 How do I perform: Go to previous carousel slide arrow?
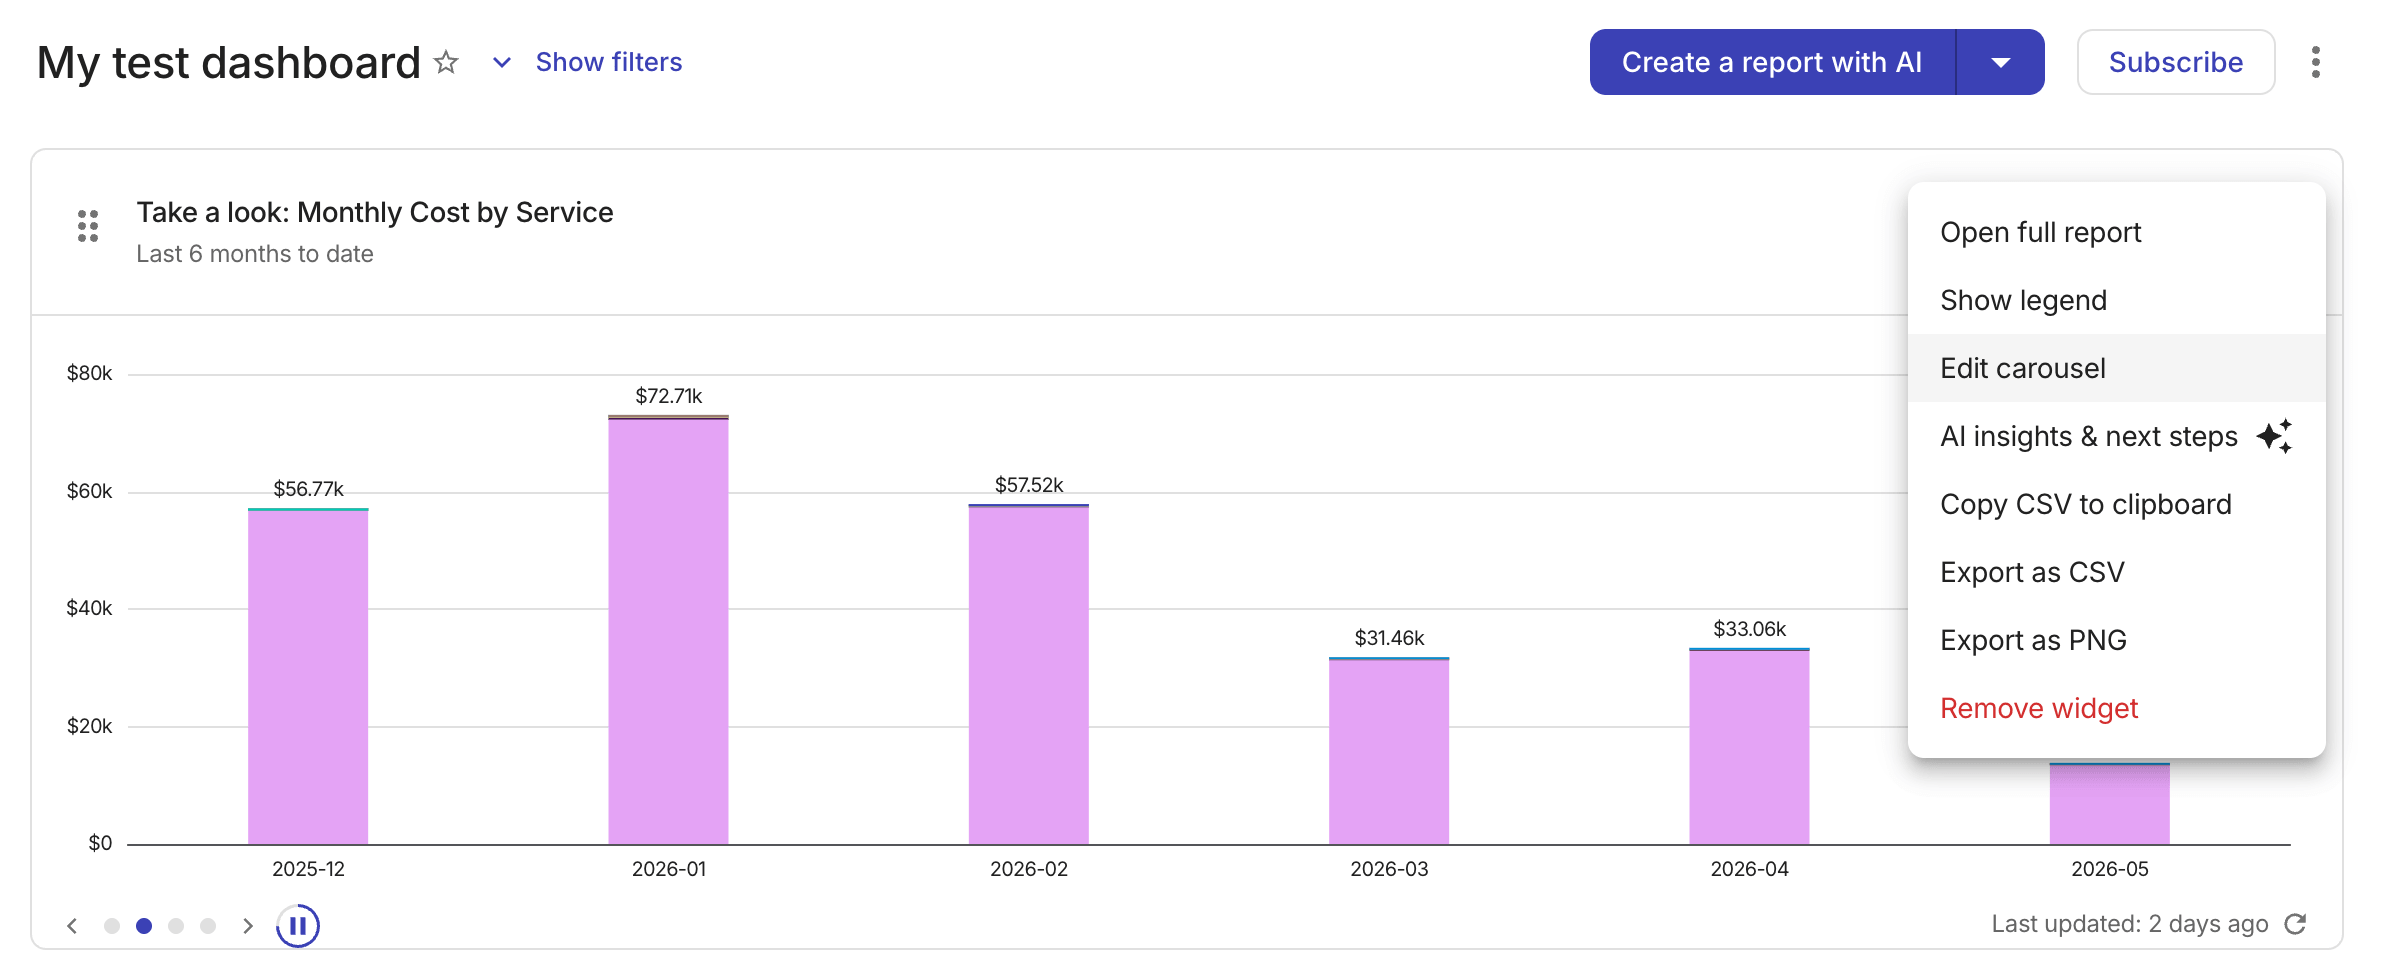(x=72, y=926)
